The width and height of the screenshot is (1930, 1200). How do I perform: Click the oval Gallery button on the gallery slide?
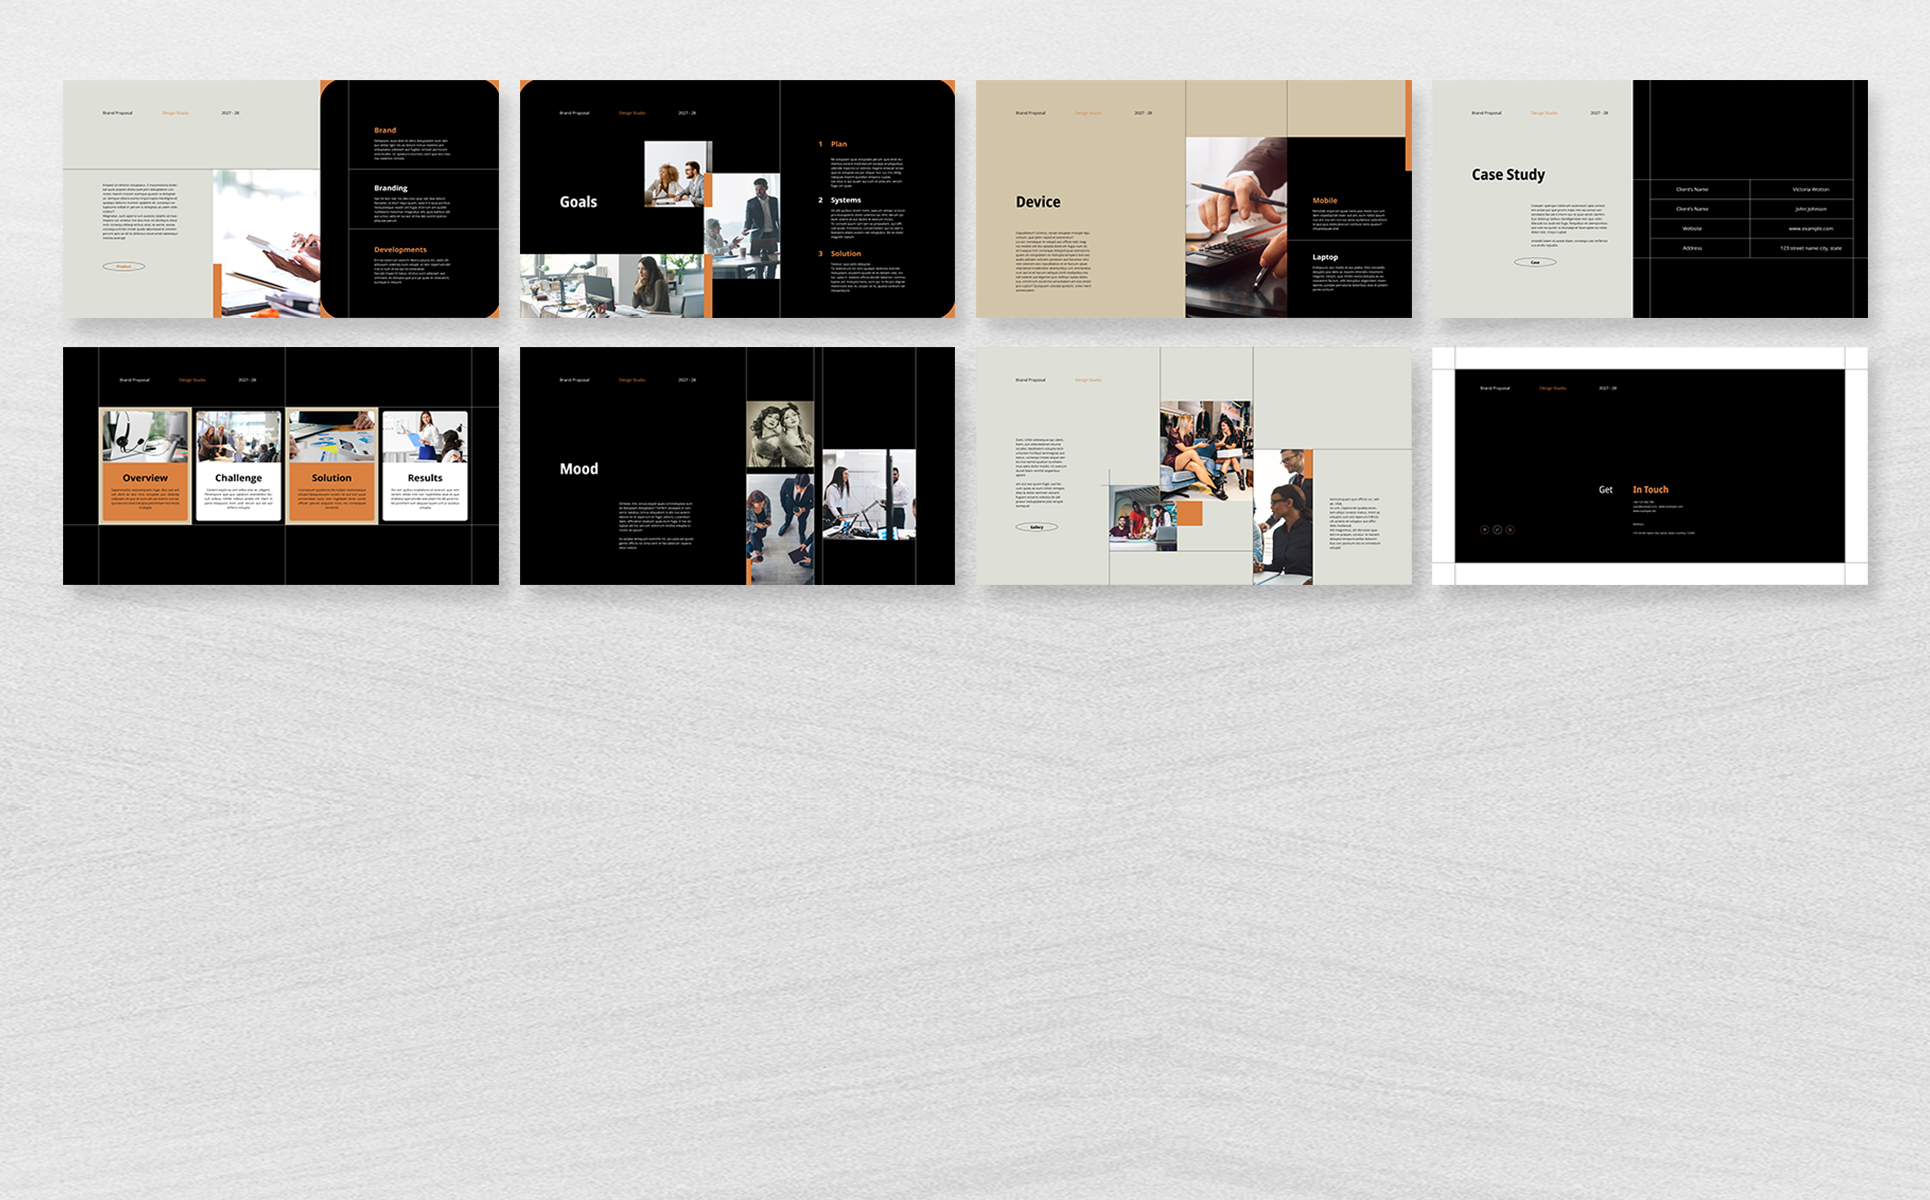(x=1037, y=527)
